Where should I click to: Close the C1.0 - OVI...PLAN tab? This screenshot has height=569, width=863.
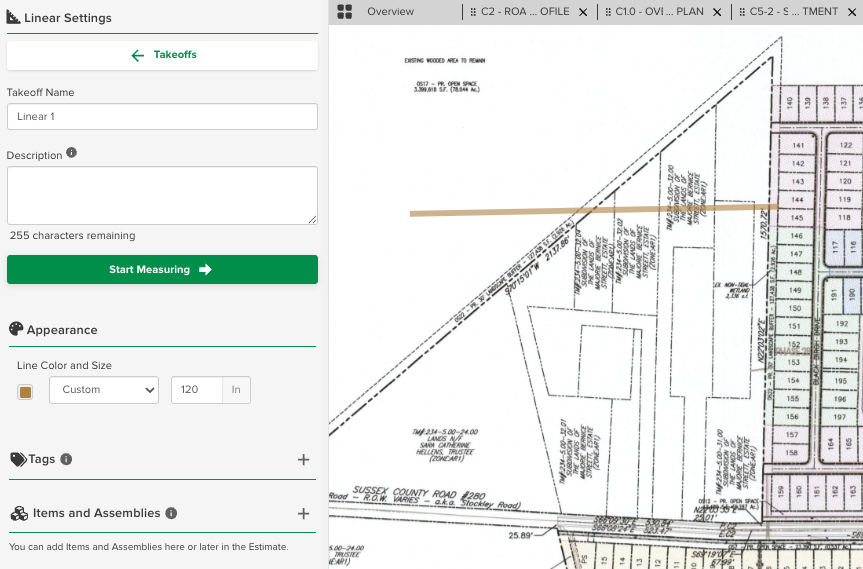click(716, 12)
